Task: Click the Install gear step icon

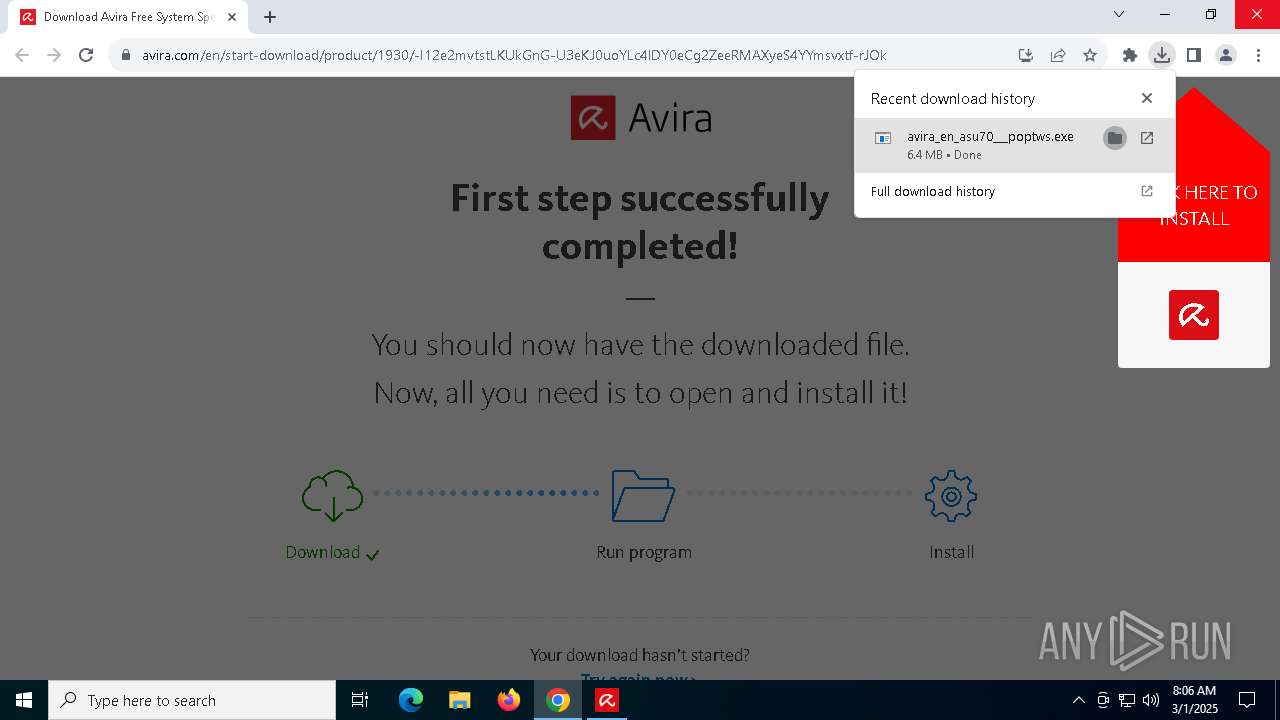Action: 951,495
